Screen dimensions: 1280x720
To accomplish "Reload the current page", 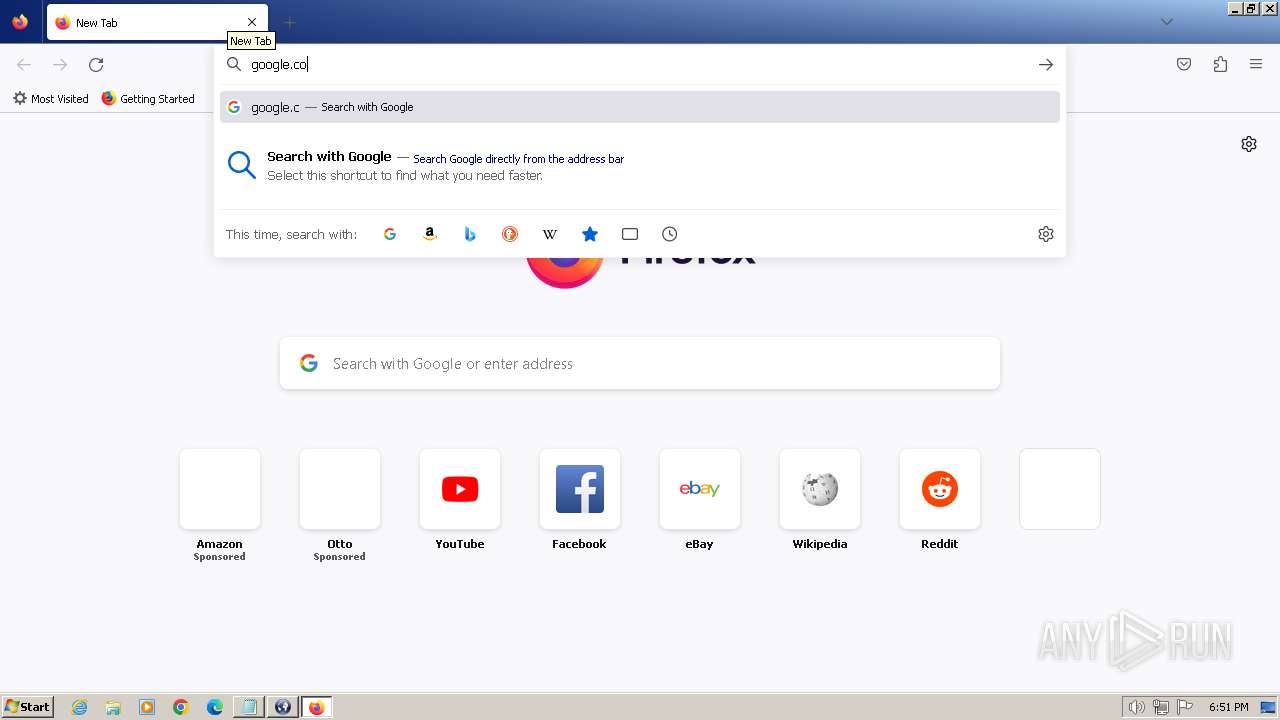I will click(x=96, y=64).
